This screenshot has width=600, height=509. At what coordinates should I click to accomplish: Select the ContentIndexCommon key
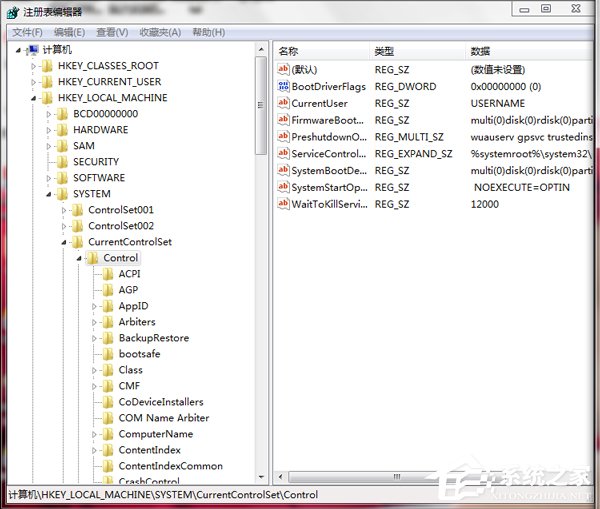pos(171,467)
